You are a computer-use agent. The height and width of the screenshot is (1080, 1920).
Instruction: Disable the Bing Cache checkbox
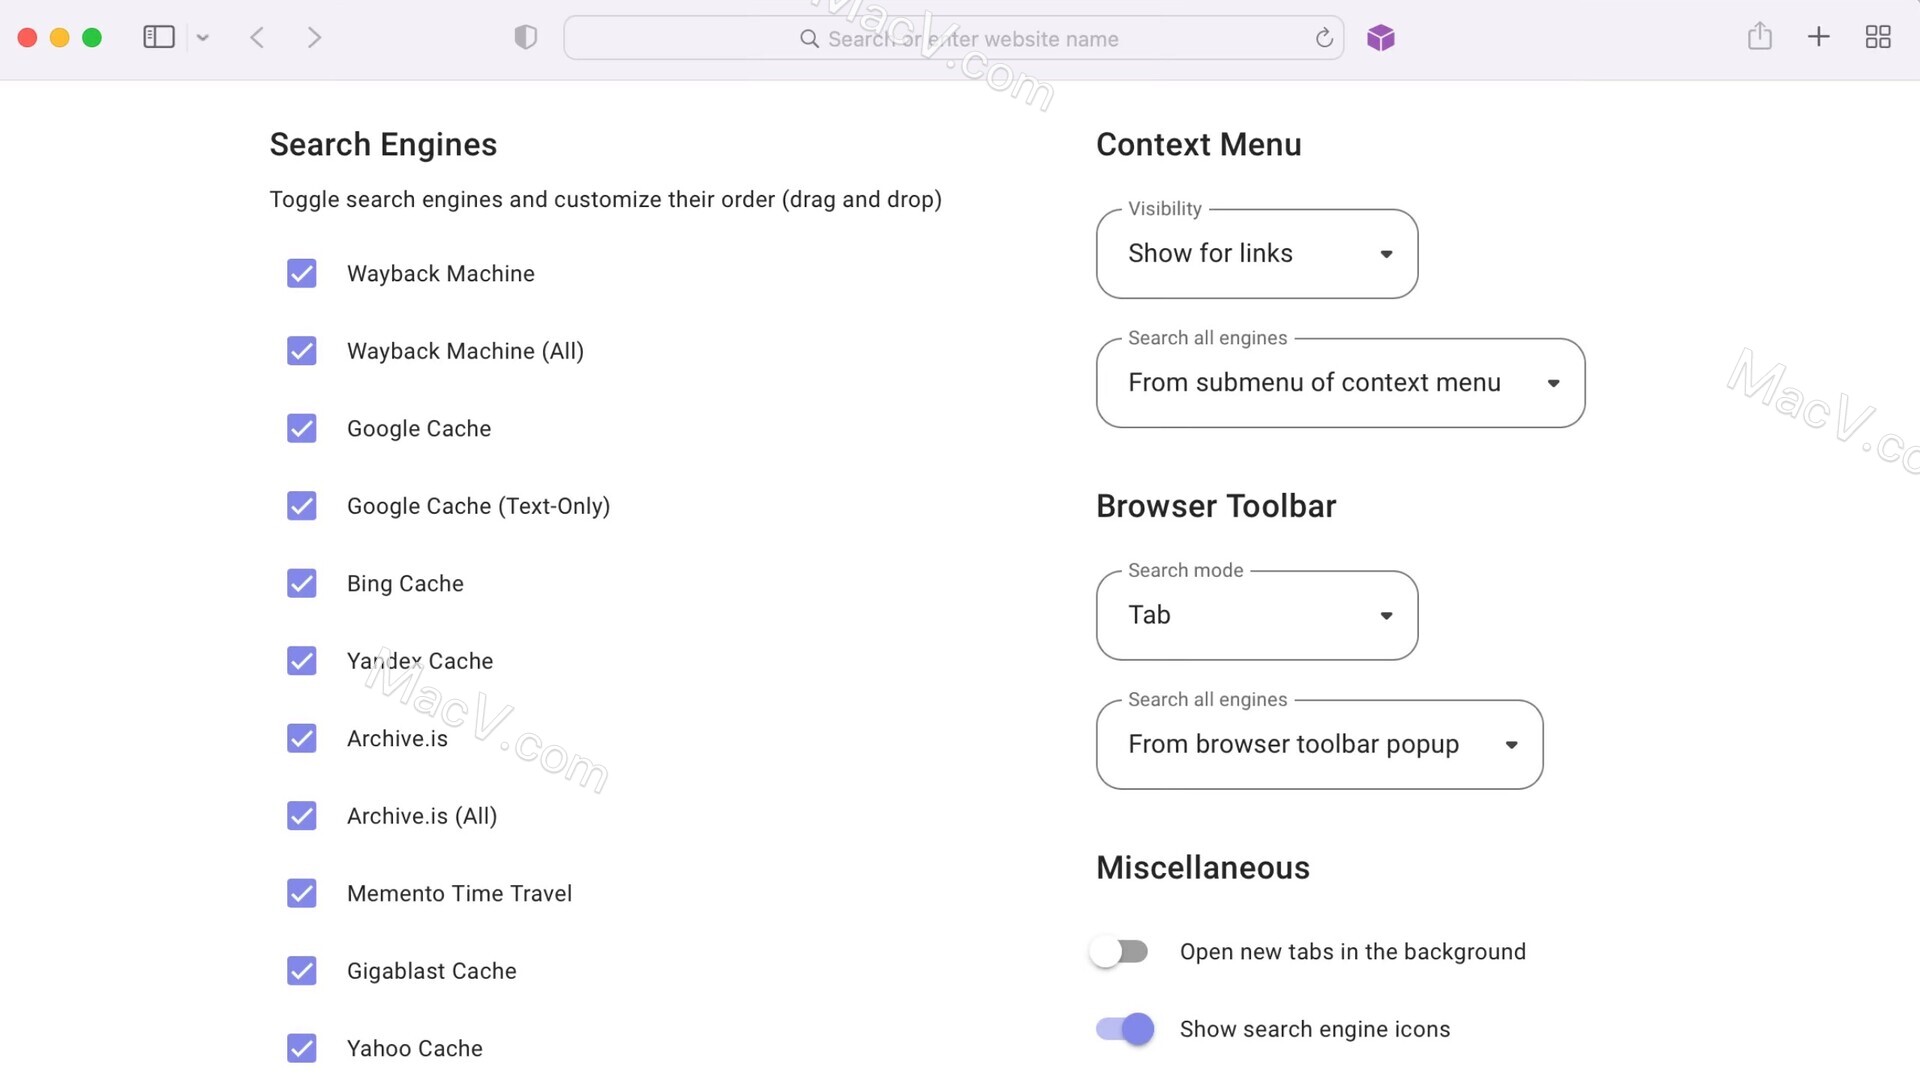coord(302,583)
